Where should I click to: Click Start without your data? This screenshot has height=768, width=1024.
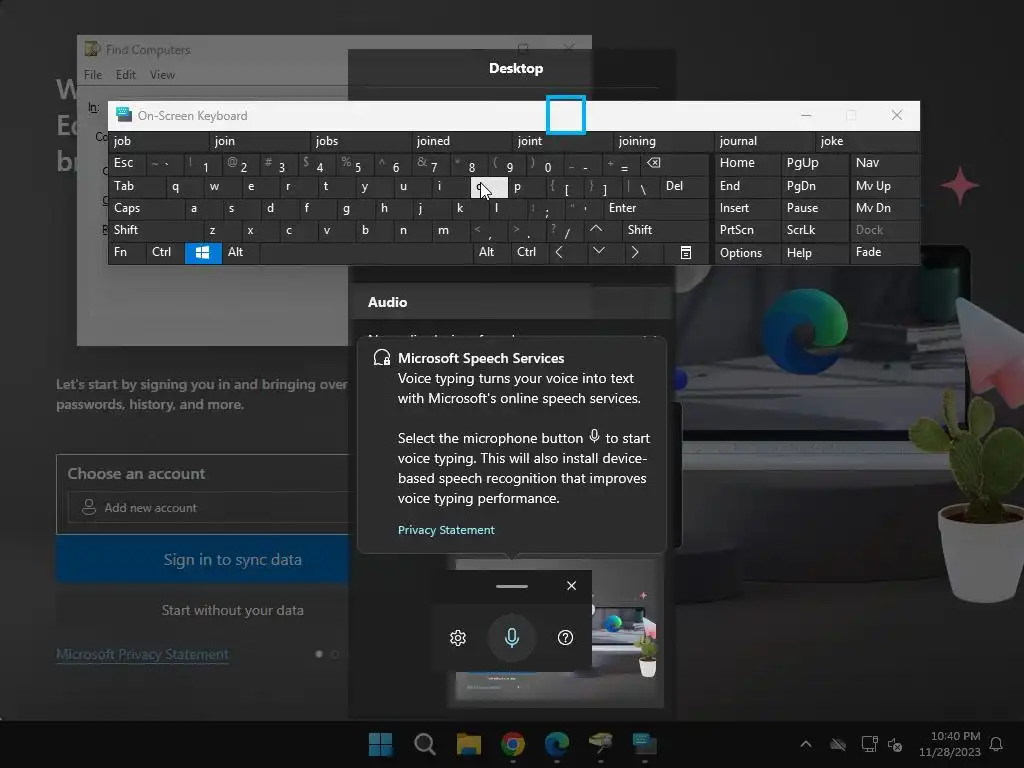232,611
